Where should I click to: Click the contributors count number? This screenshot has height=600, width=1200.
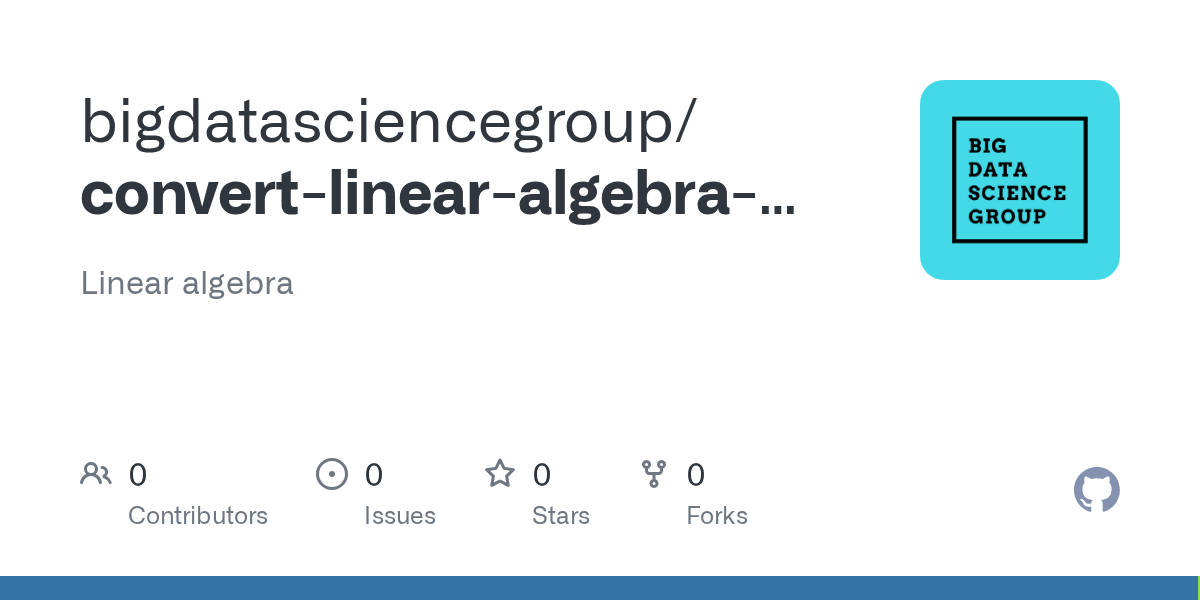click(138, 475)
